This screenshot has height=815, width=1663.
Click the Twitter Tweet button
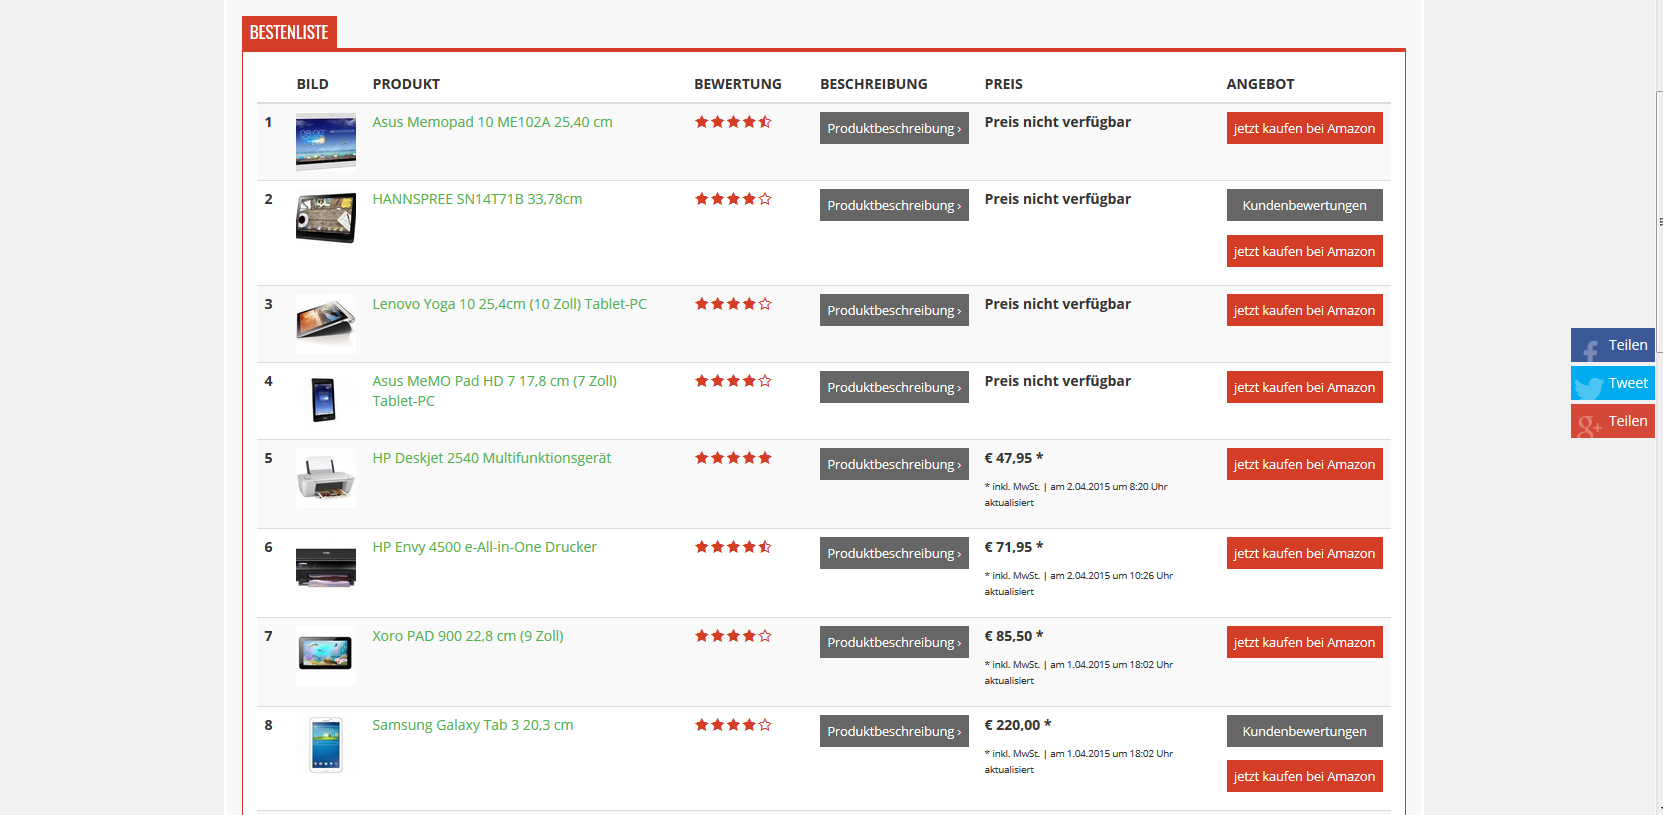[x=1612, y=383]
